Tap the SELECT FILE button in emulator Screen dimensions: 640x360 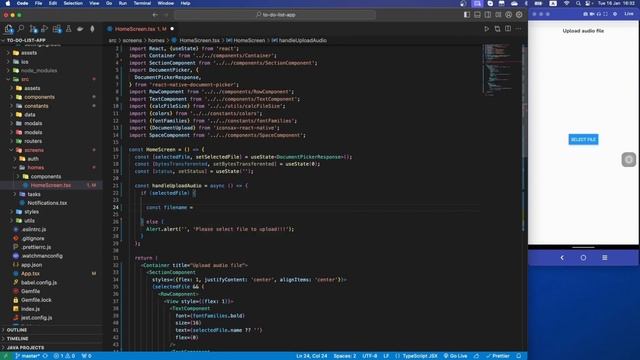(583, 140)
